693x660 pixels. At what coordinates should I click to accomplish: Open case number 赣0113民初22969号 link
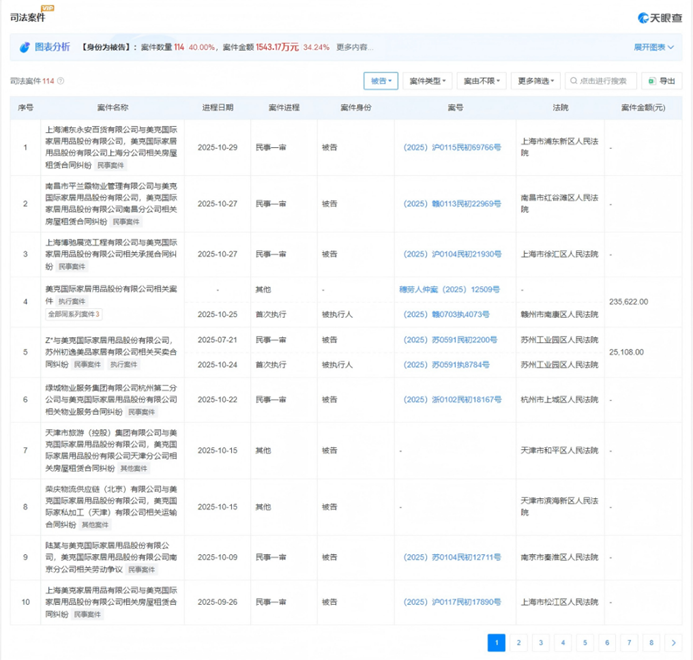[x=454, y=203]
